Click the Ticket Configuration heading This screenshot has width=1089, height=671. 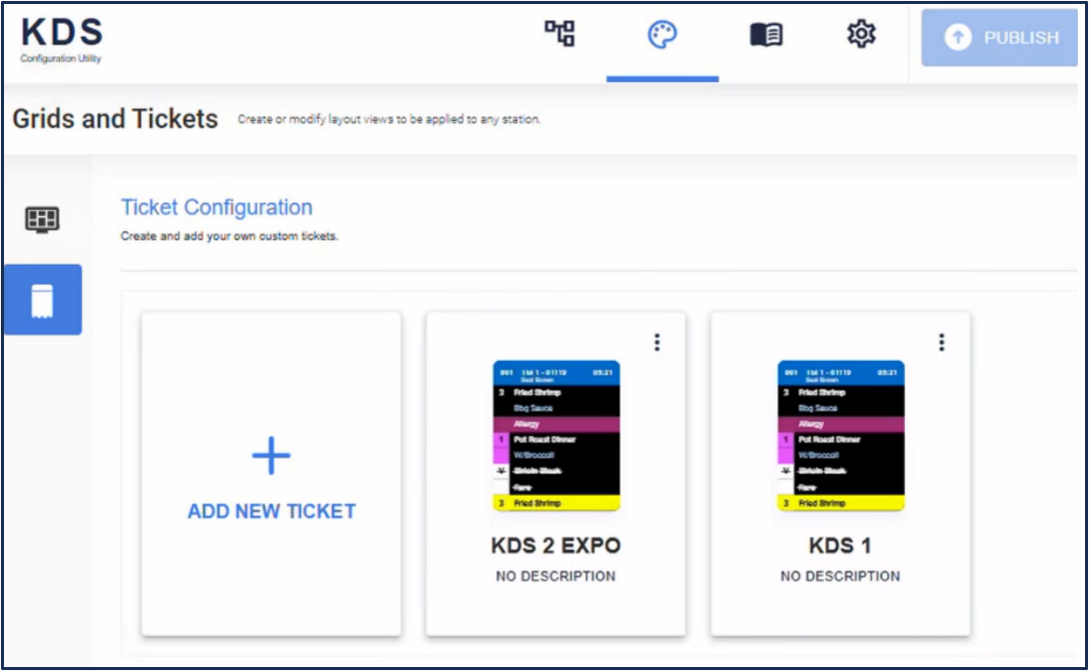tap(217, 207)
